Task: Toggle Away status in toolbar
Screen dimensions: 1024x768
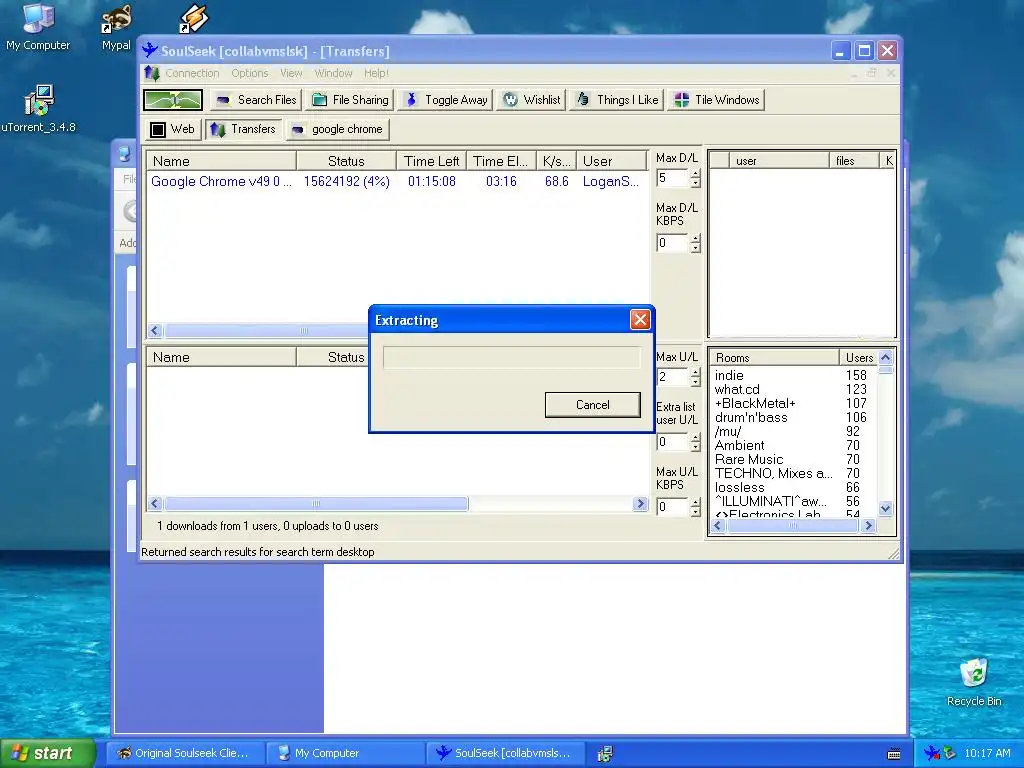Action: [x=446, y=100]
